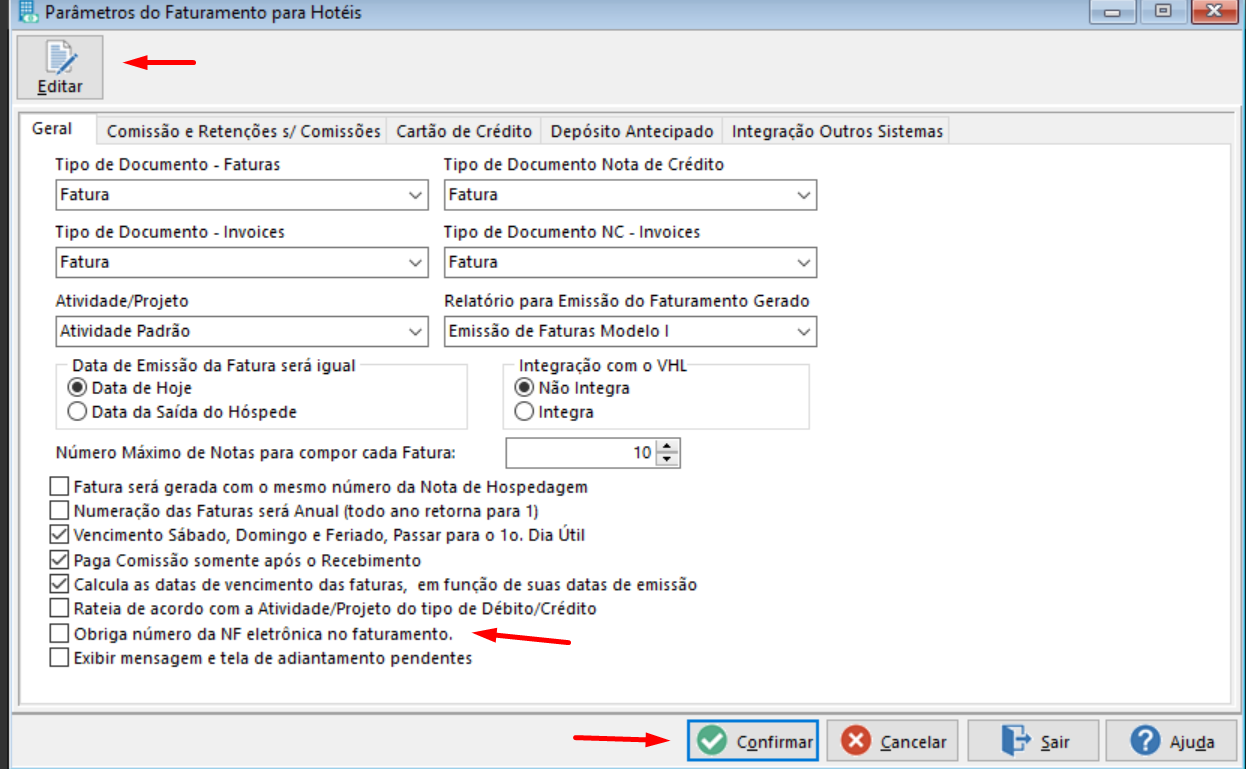Check Numeração das Faturas será Anual
The height and width of the screenshot is (769, 1246).
point(59,512)
